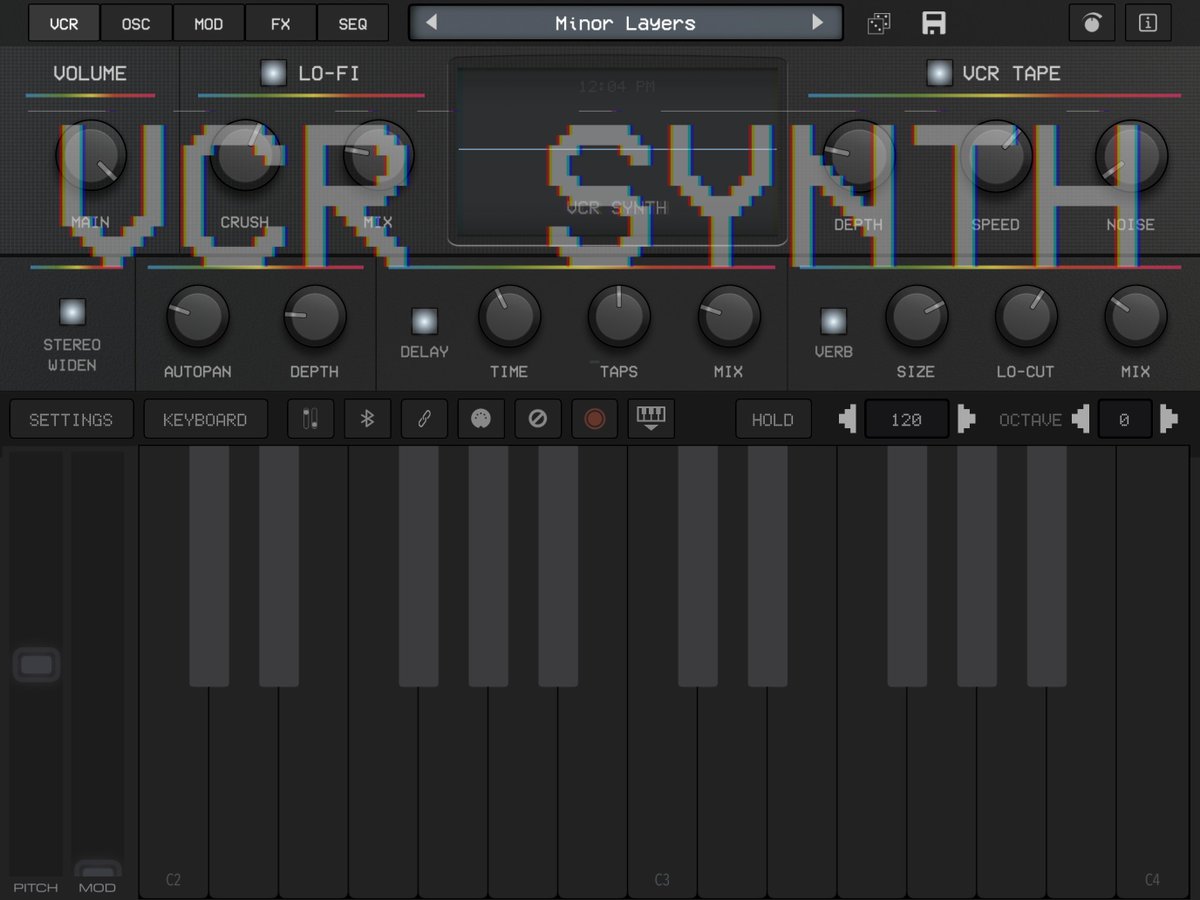Click the reverb LO-CUT knob
This screenshot has height=900, width=1200.
point(1026,316)
